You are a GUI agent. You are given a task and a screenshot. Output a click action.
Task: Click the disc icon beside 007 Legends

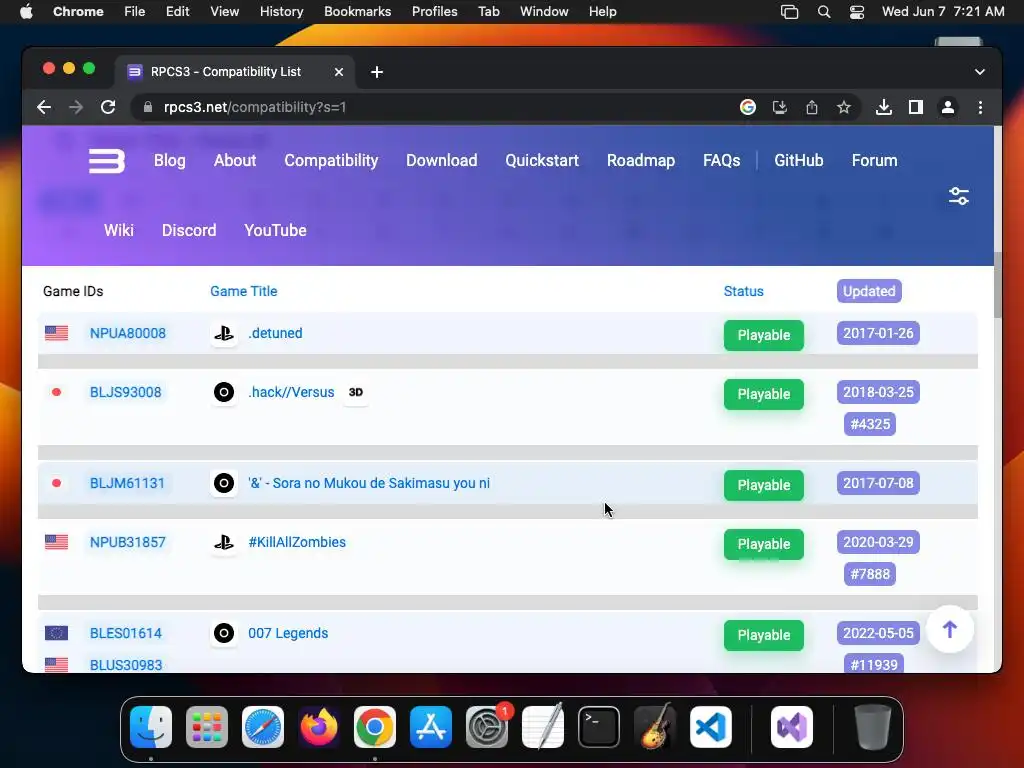pos(224,633)
